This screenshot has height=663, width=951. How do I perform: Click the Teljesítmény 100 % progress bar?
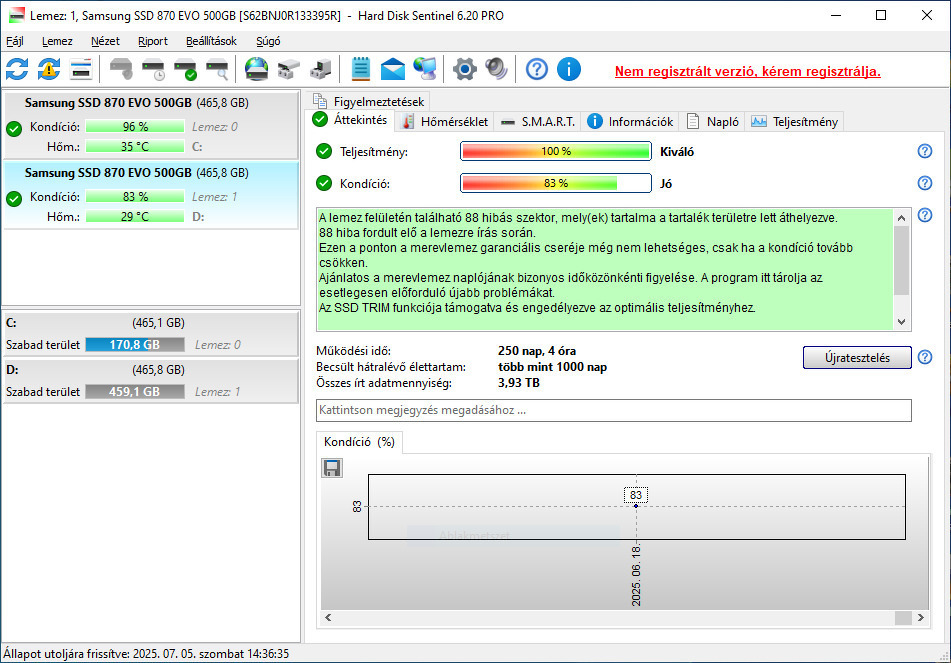pyautogui.click(x=556, y=151)
